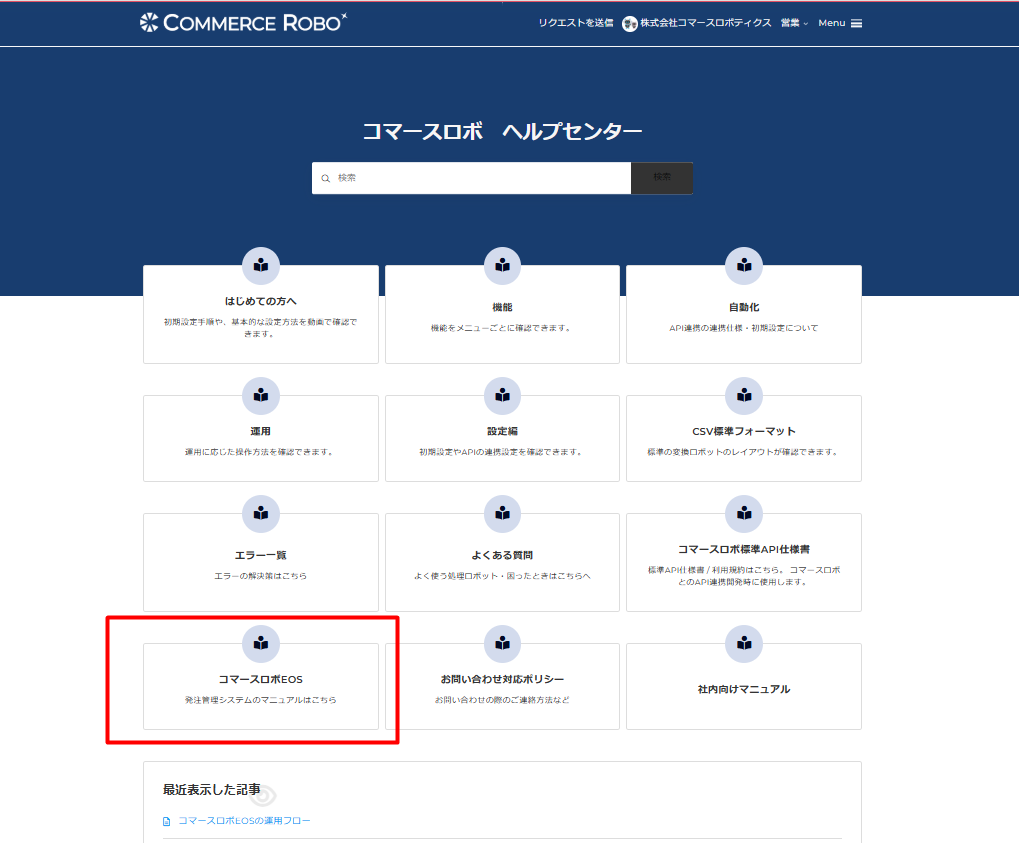The width and height of the screenshot is (1019, 843).
Task: Open the コマースロボ標準API仕様書 category title
Action: click(x=744, y=549)
